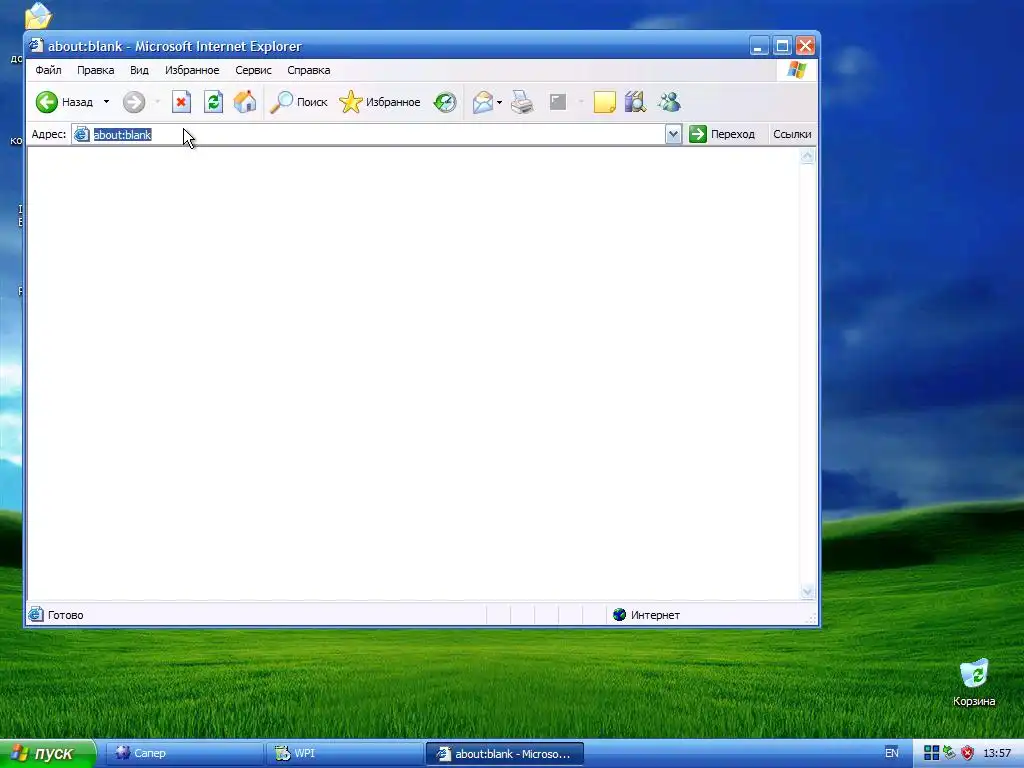
Task: Click the red shield security tray icon
Action: (x=967, y=753)
